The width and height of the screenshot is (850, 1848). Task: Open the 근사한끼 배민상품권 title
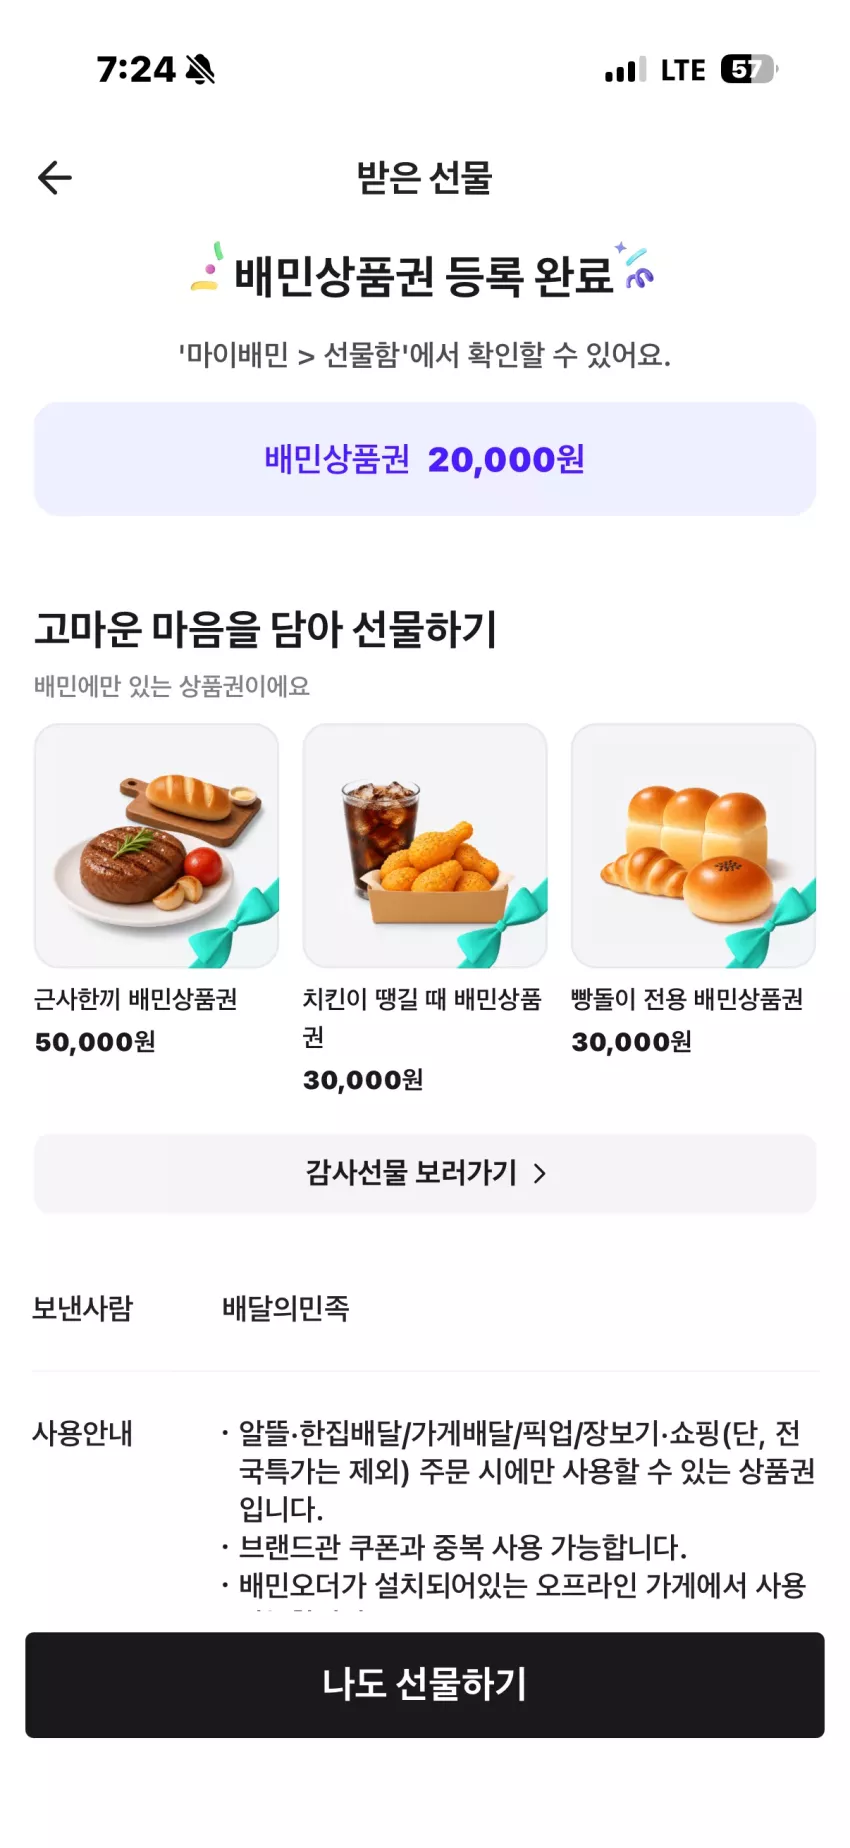tap(136, 999)
